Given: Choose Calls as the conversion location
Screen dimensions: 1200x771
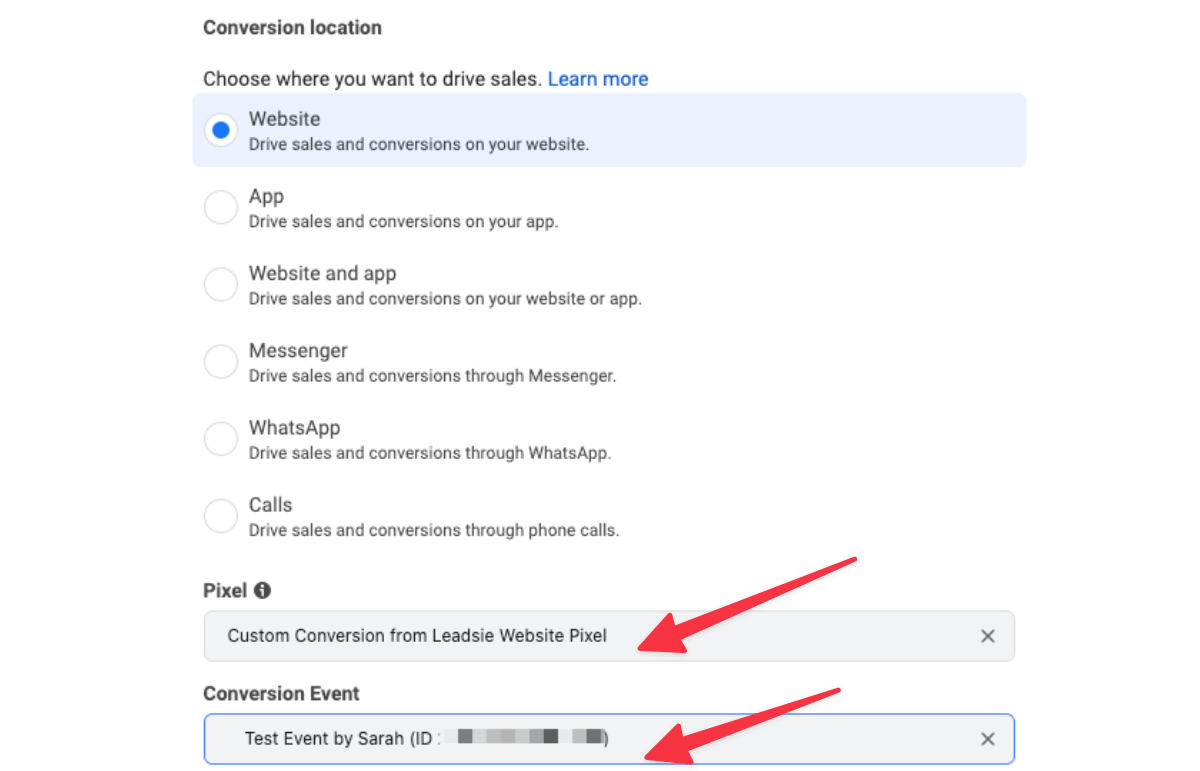Looking at the screenshot, I should click(x=220, y=515).
